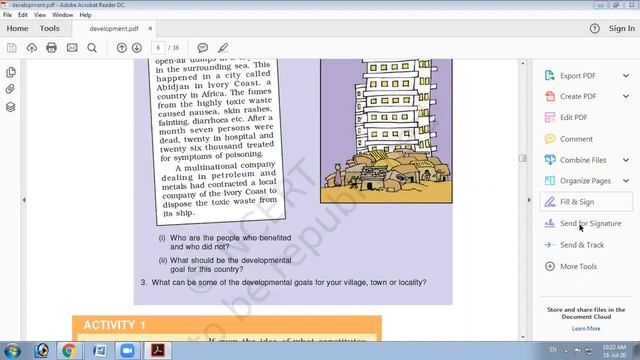The width and height of the screenshot is (640, 360).
Task: Select the highlight pen tool icon
Action: 223,48
